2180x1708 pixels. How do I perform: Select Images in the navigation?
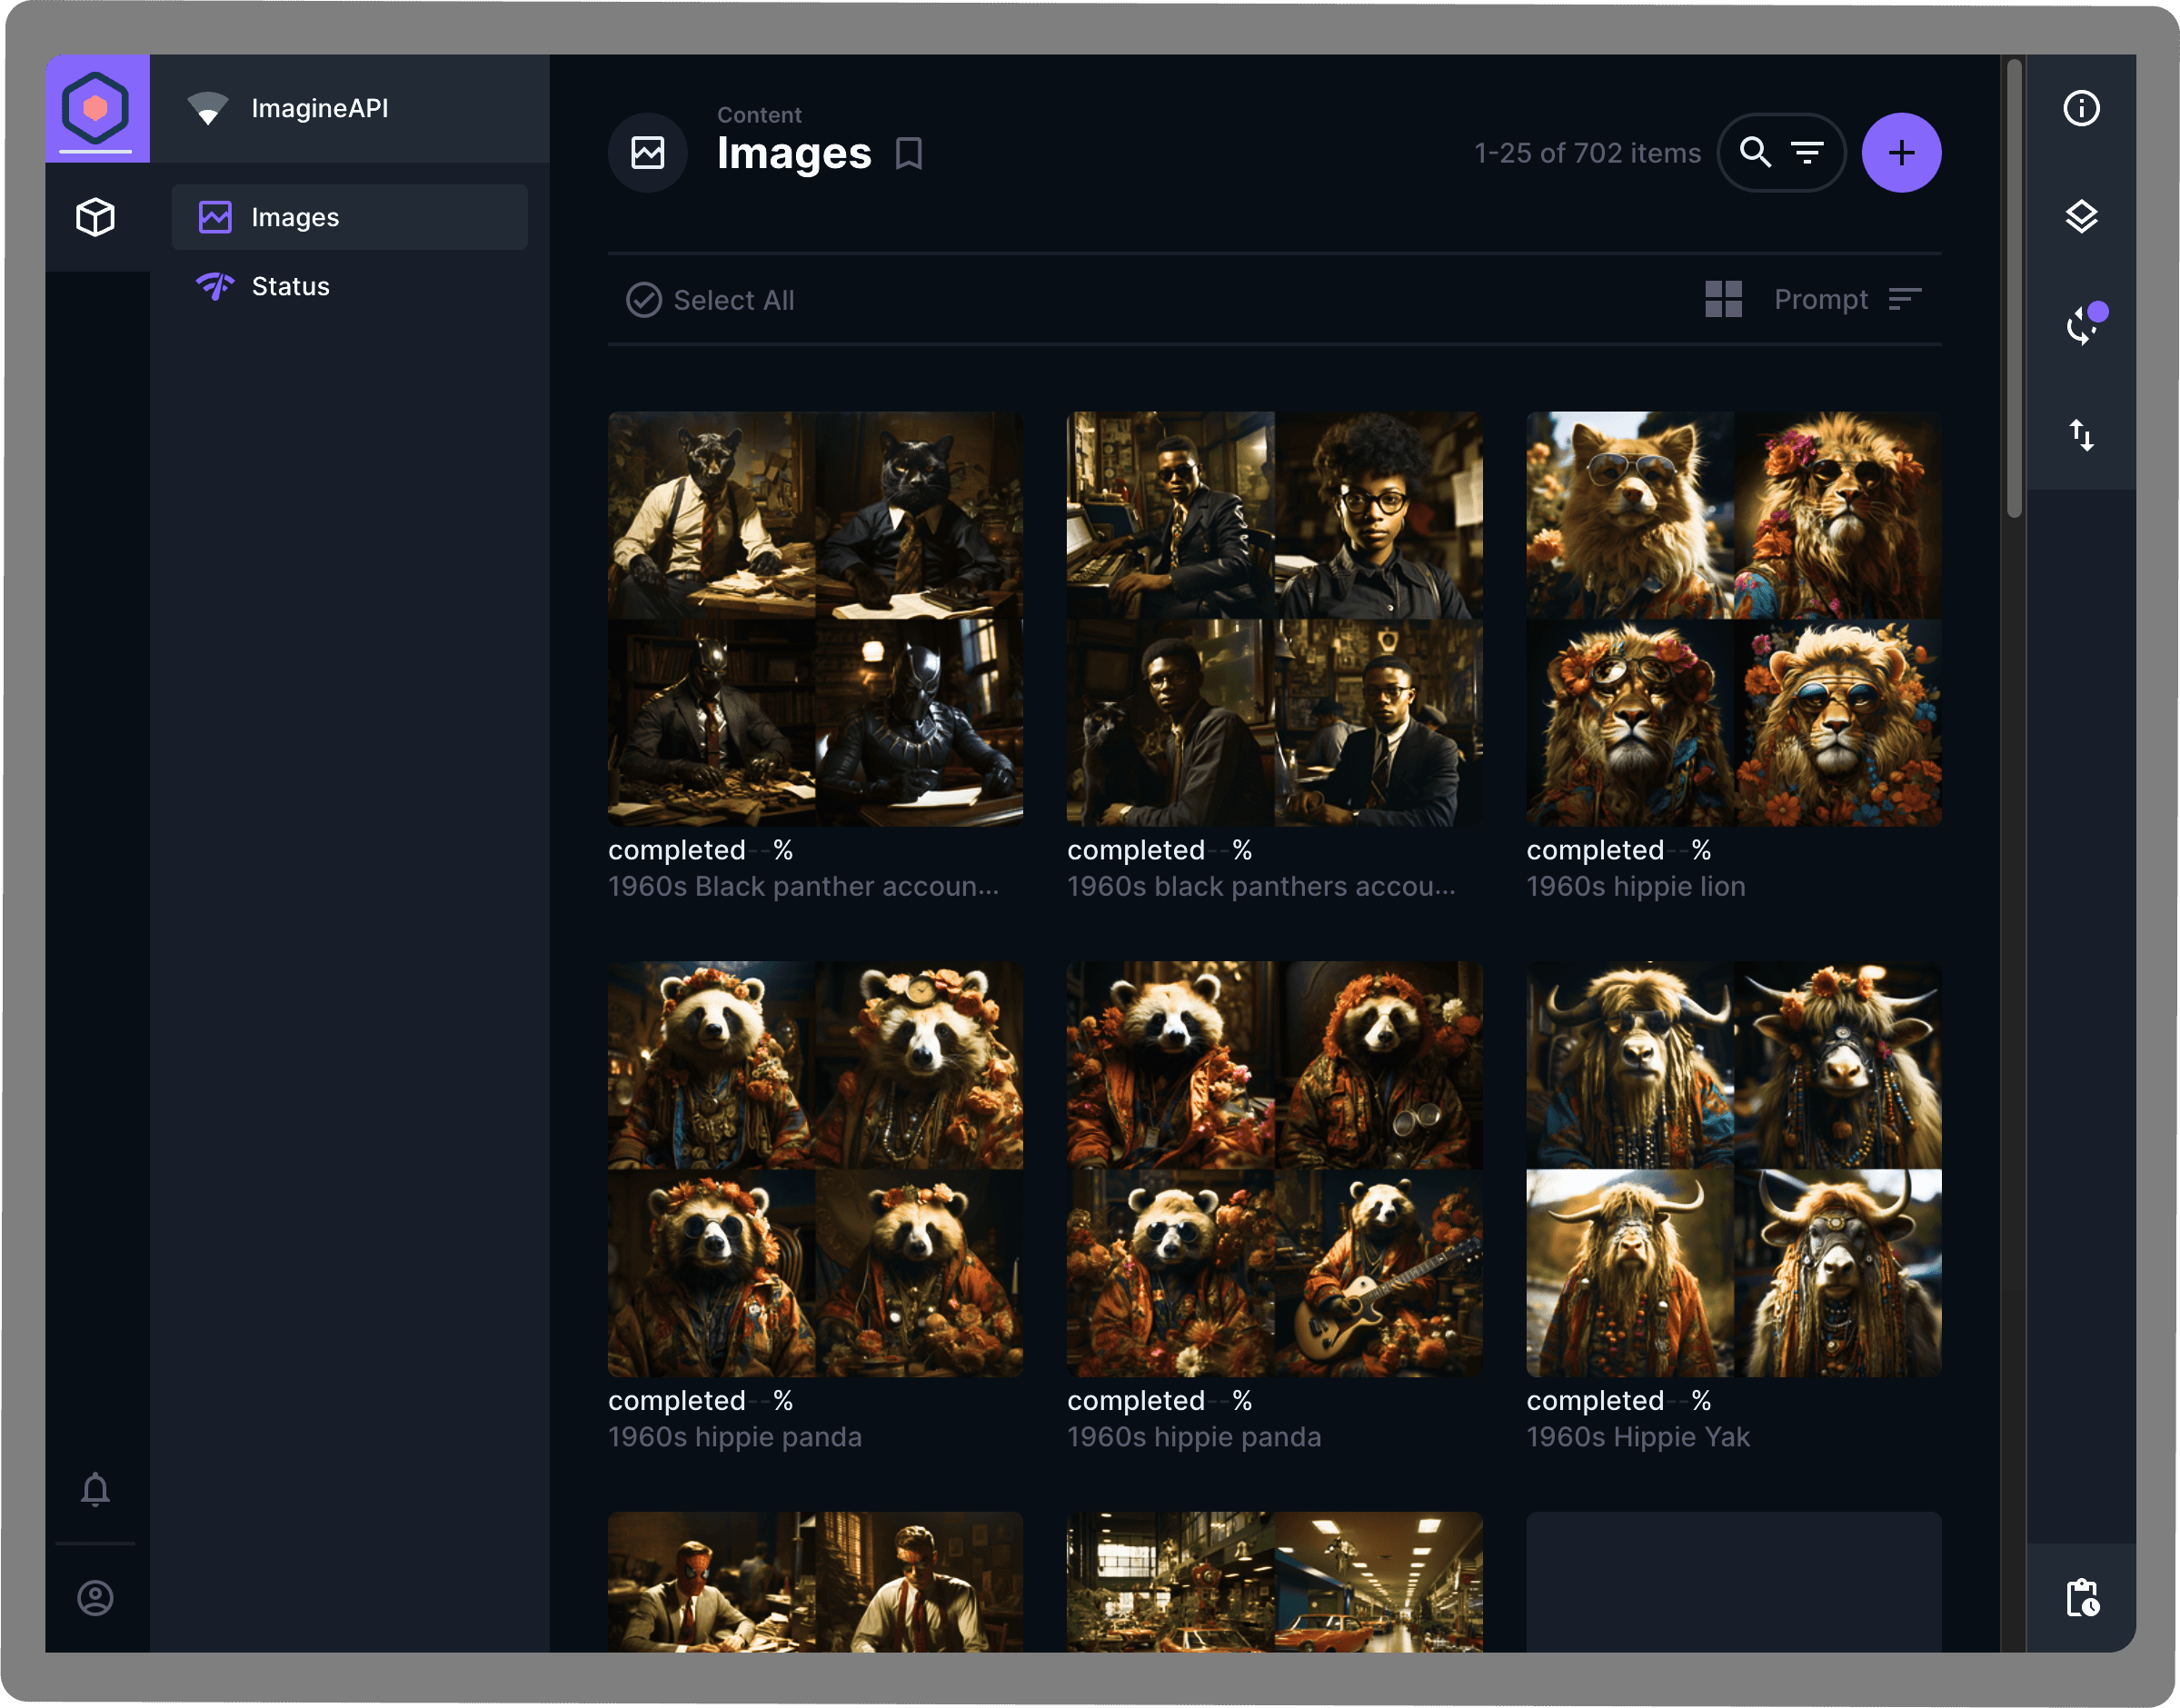pyautogui.click(x=349, y=217)
